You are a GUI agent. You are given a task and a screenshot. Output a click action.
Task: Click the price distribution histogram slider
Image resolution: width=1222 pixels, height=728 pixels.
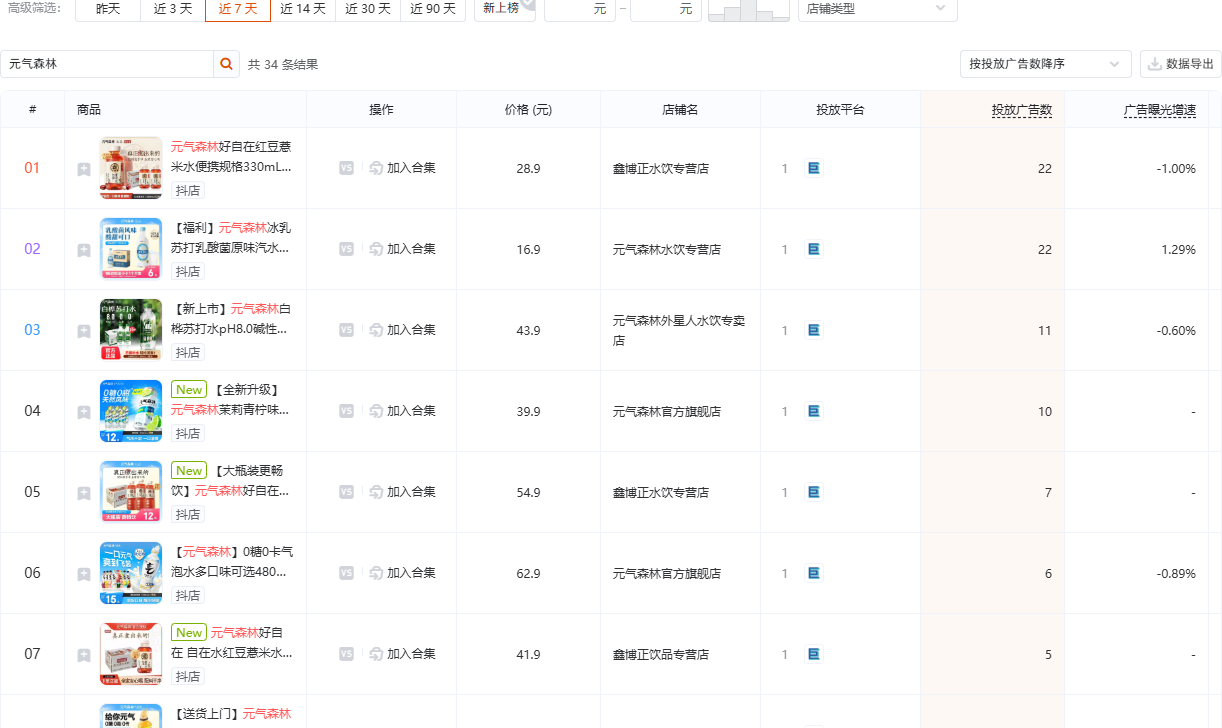coord(749,10)
